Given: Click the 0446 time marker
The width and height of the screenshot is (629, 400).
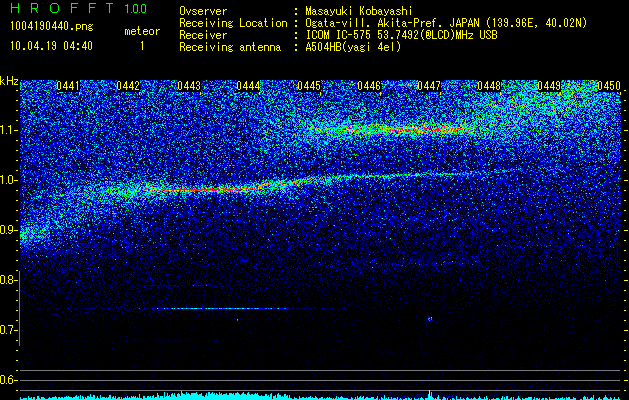Looking at the screenshot, I should point(369,86).
